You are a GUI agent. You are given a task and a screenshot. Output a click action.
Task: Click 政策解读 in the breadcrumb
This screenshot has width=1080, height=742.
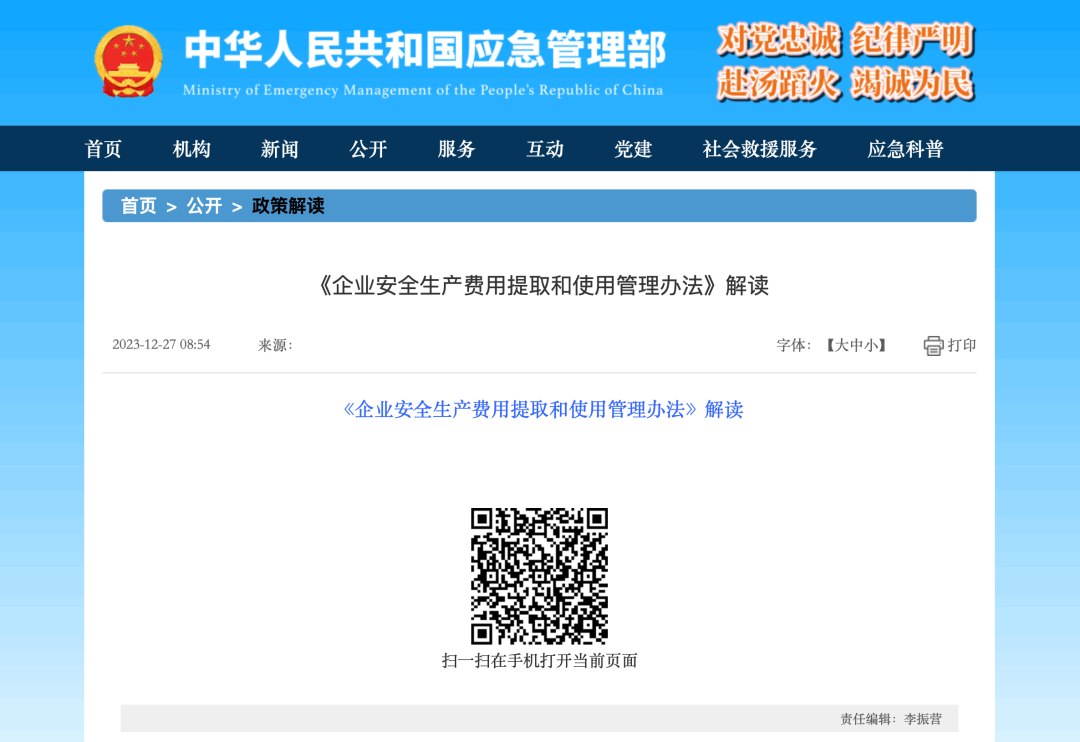288,206
